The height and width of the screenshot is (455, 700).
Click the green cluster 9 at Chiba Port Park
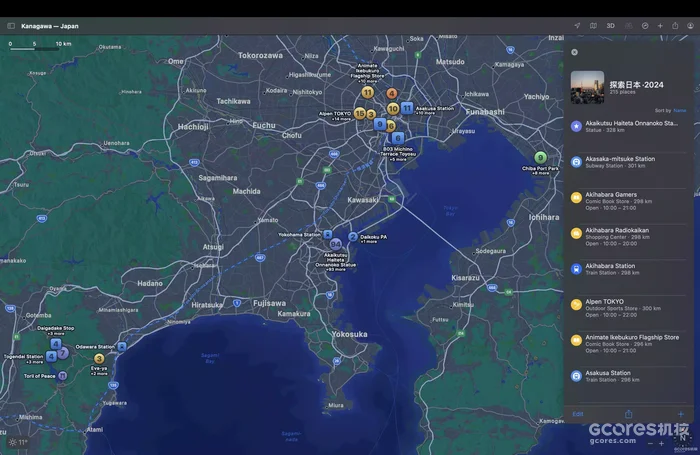(540, 157)
